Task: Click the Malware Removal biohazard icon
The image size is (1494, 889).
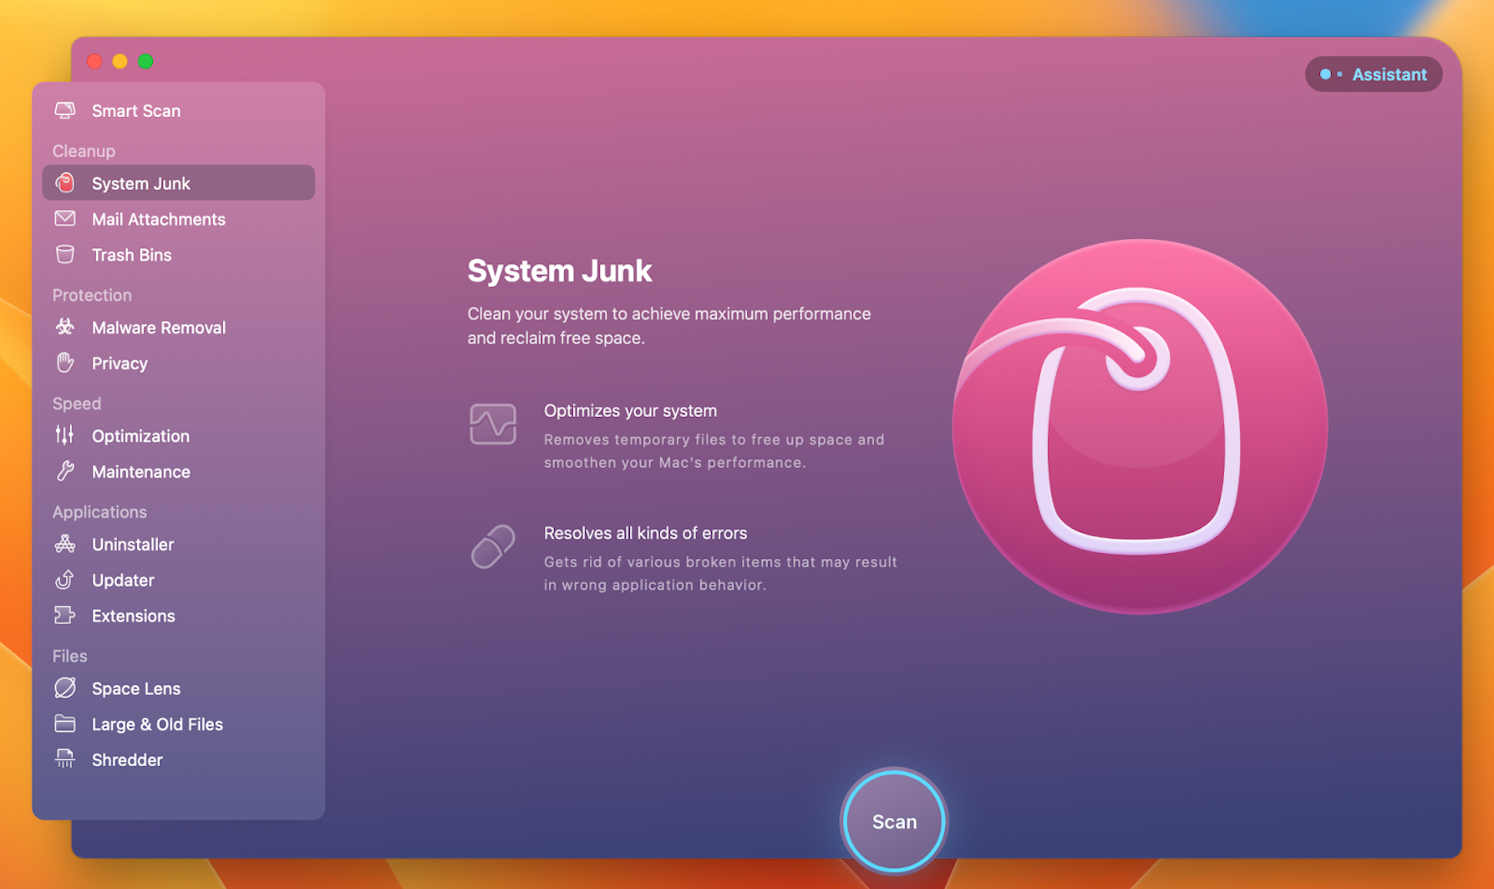Action: pos(65,327)
